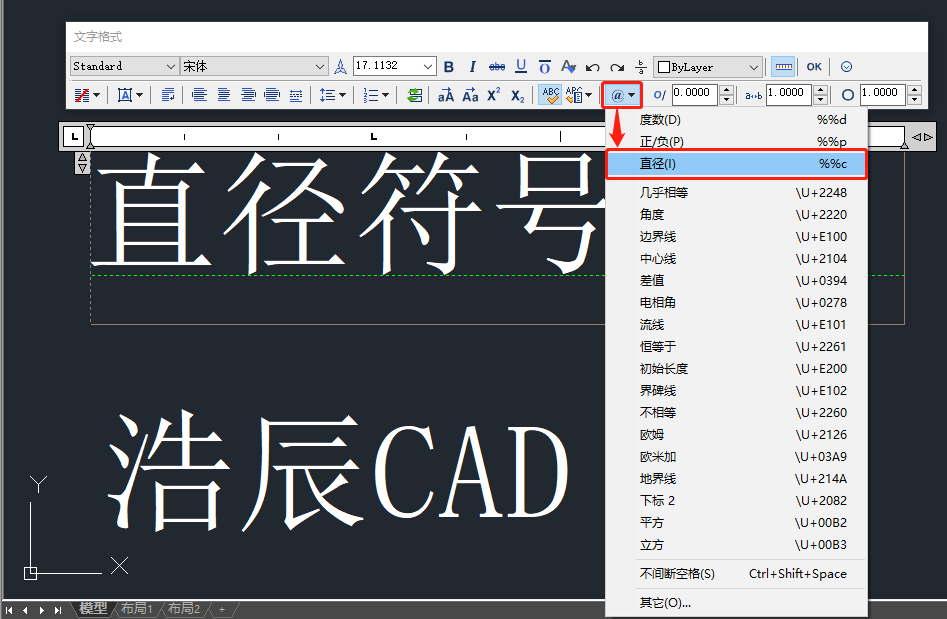Screen dimensions: 947x619
Task: Insert the 平方 symbol
Action: click(737, 522)
